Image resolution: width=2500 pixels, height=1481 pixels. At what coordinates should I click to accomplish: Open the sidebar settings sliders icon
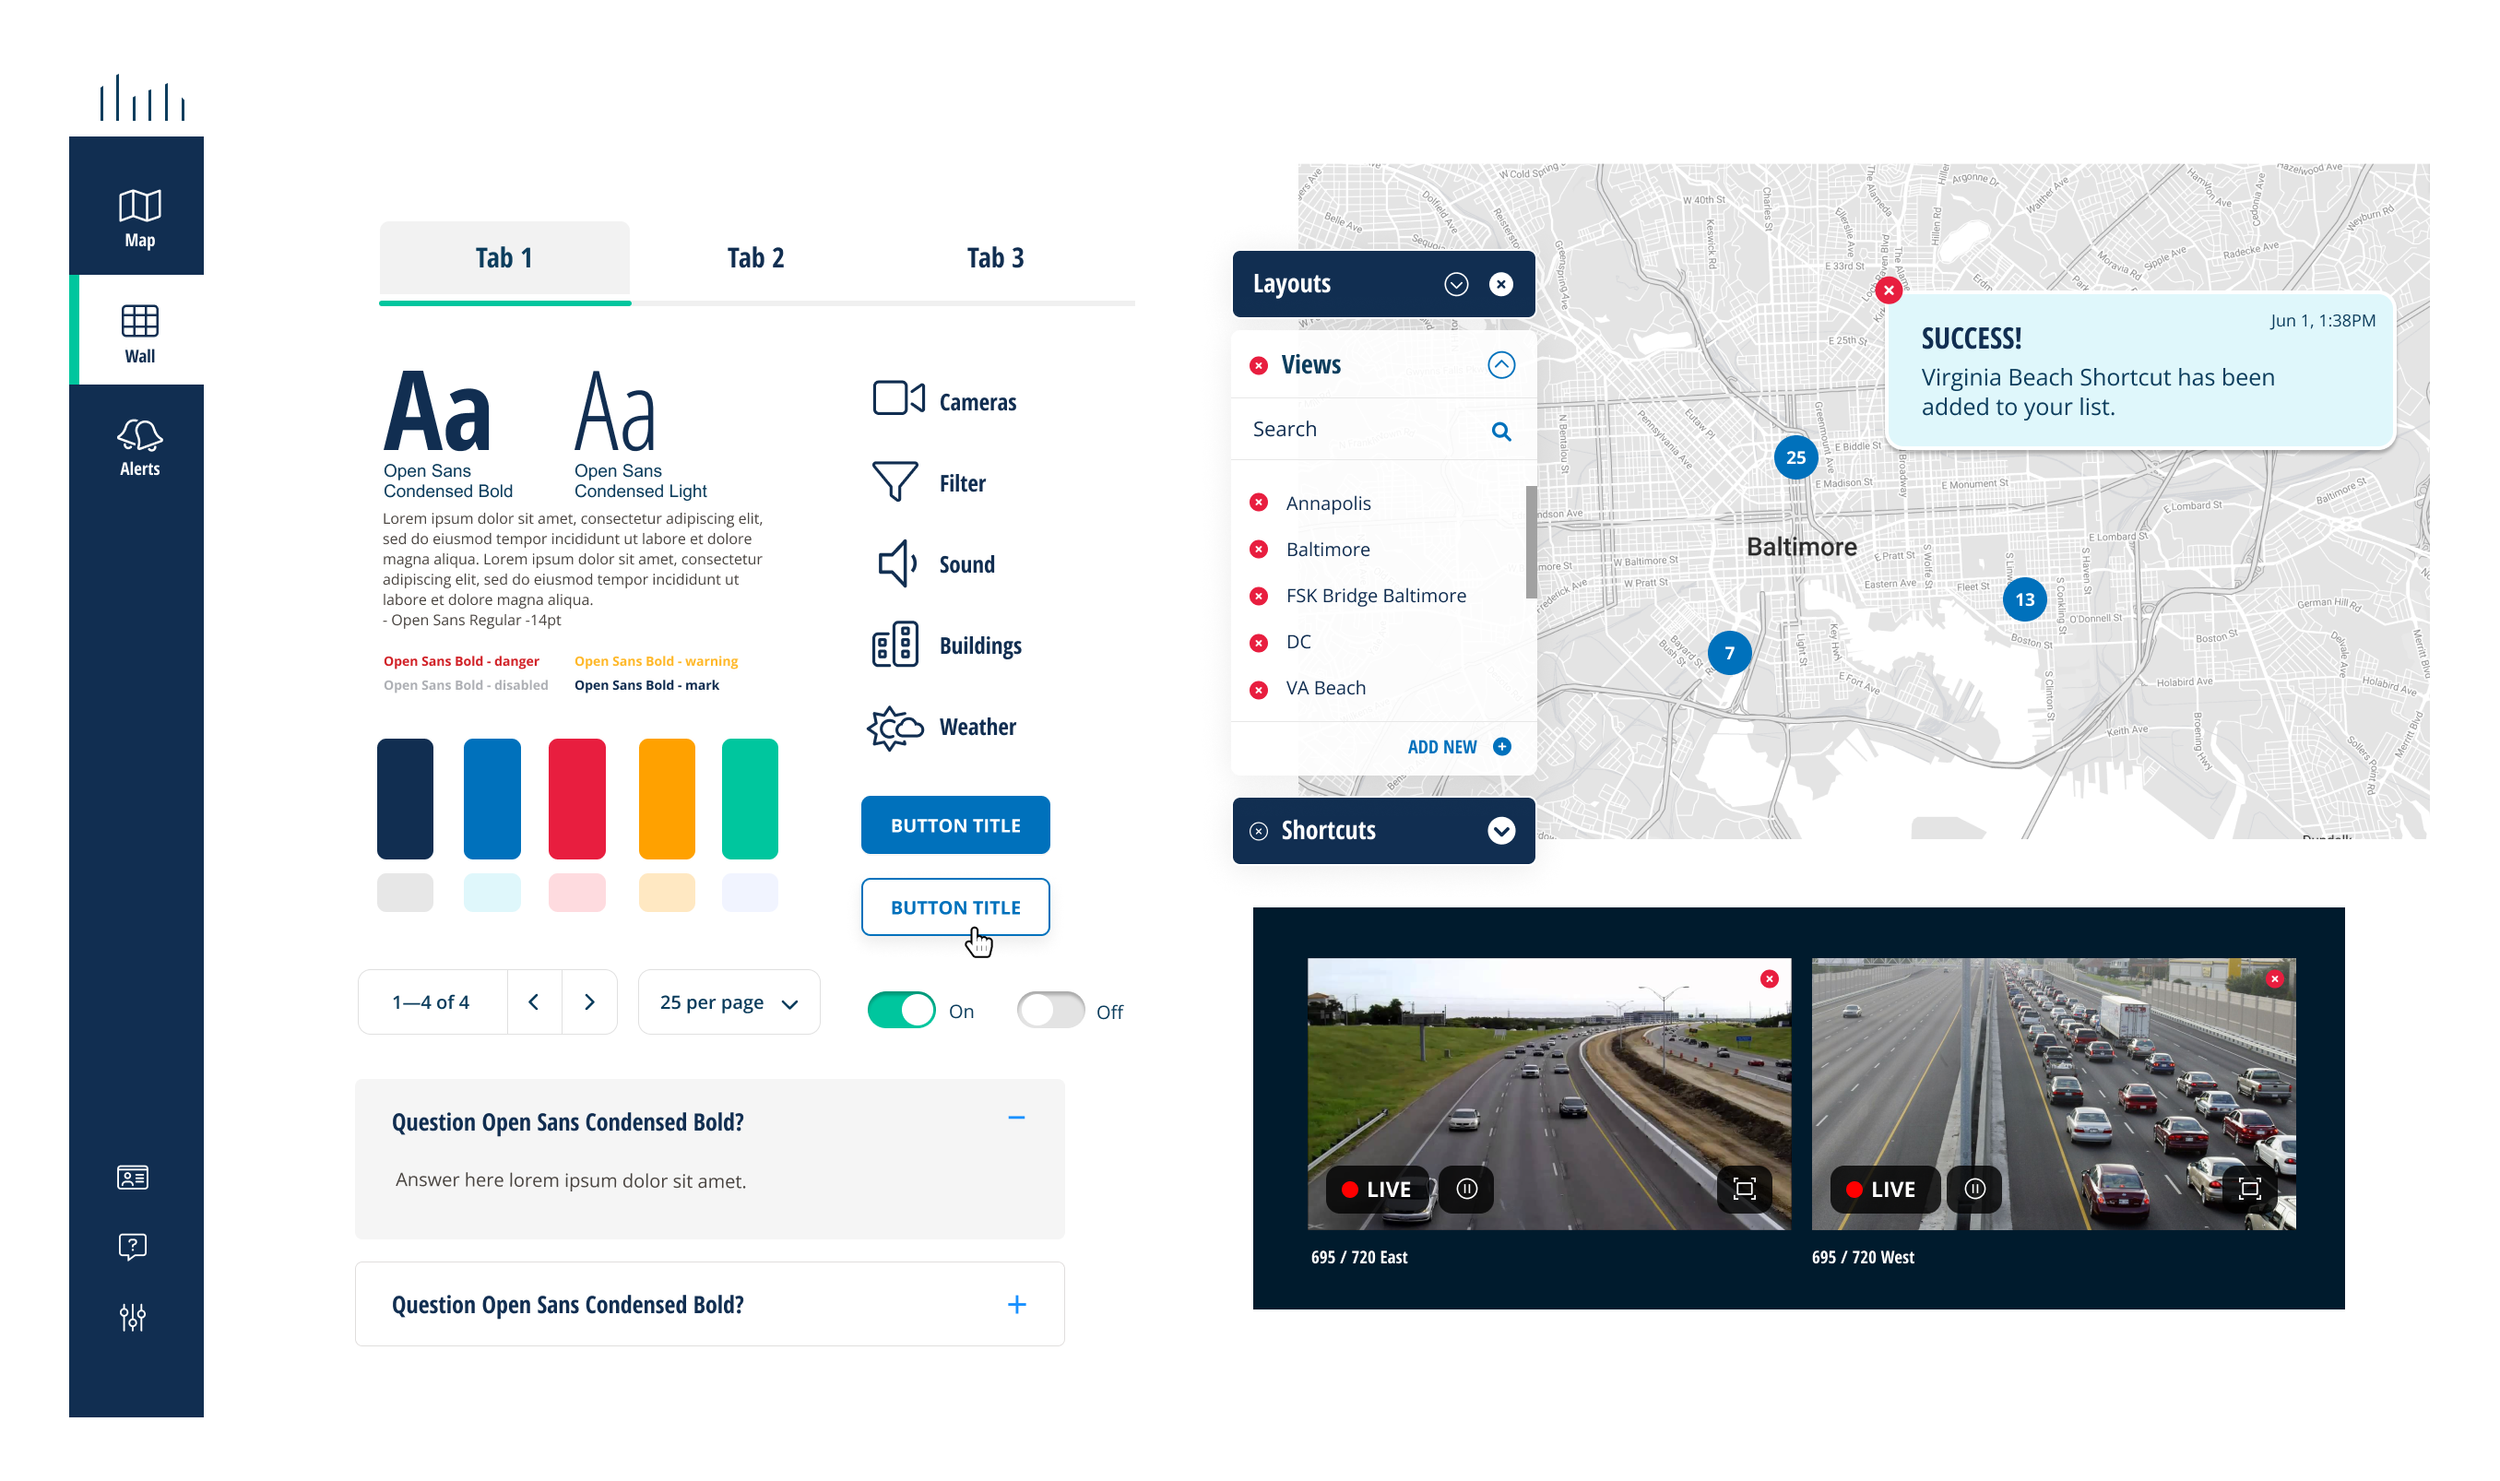point(133,1317)
